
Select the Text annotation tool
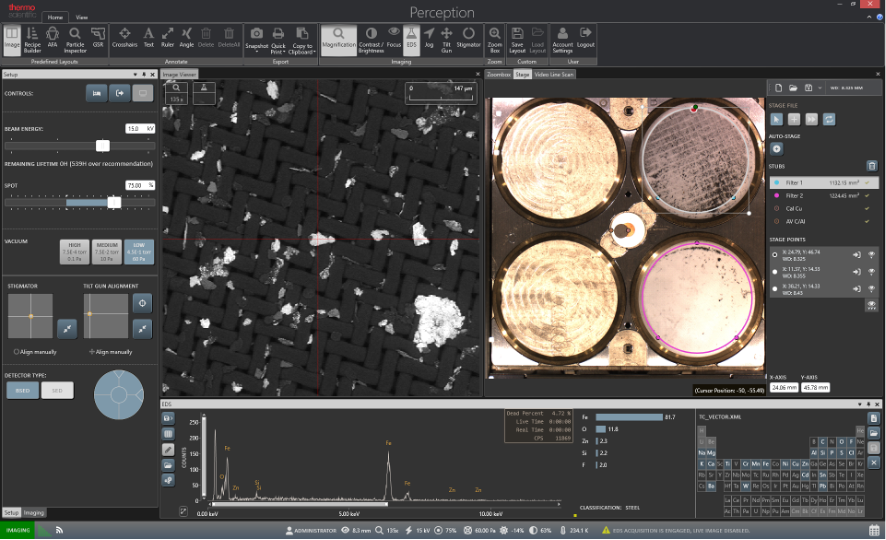149,37
